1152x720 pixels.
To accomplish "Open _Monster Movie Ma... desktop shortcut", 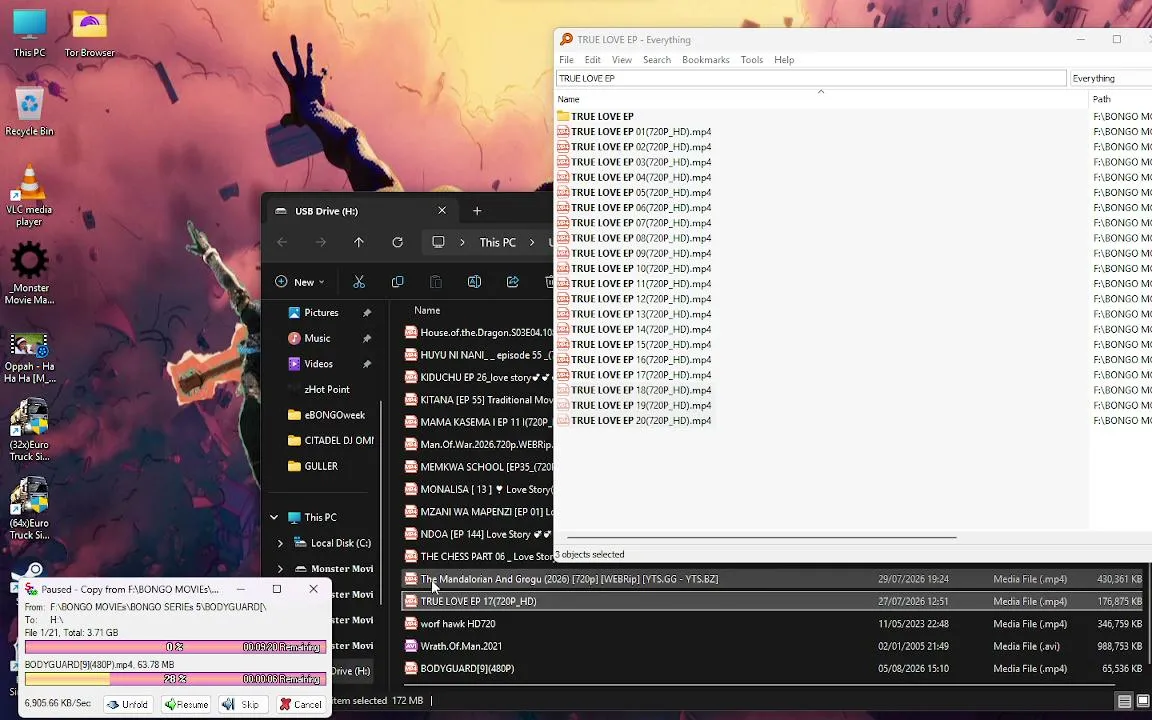I will (29, 273).
